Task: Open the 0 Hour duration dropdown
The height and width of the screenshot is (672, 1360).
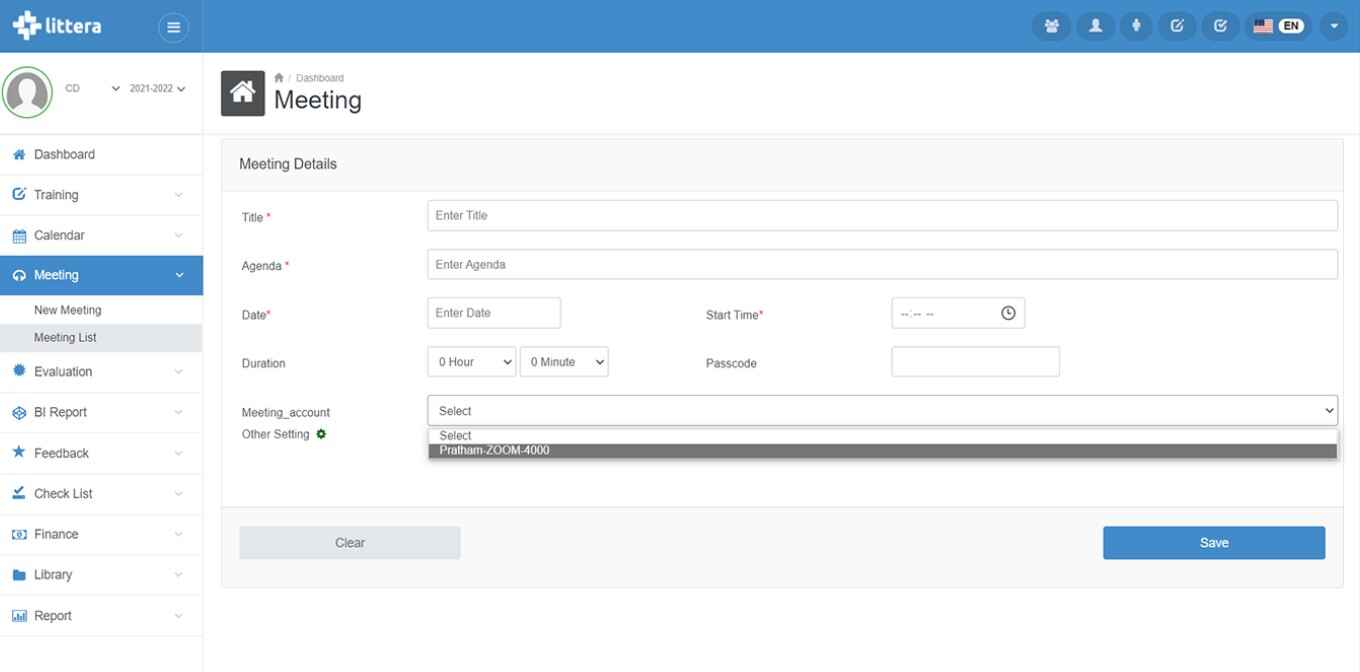Action: coord(471,362)
